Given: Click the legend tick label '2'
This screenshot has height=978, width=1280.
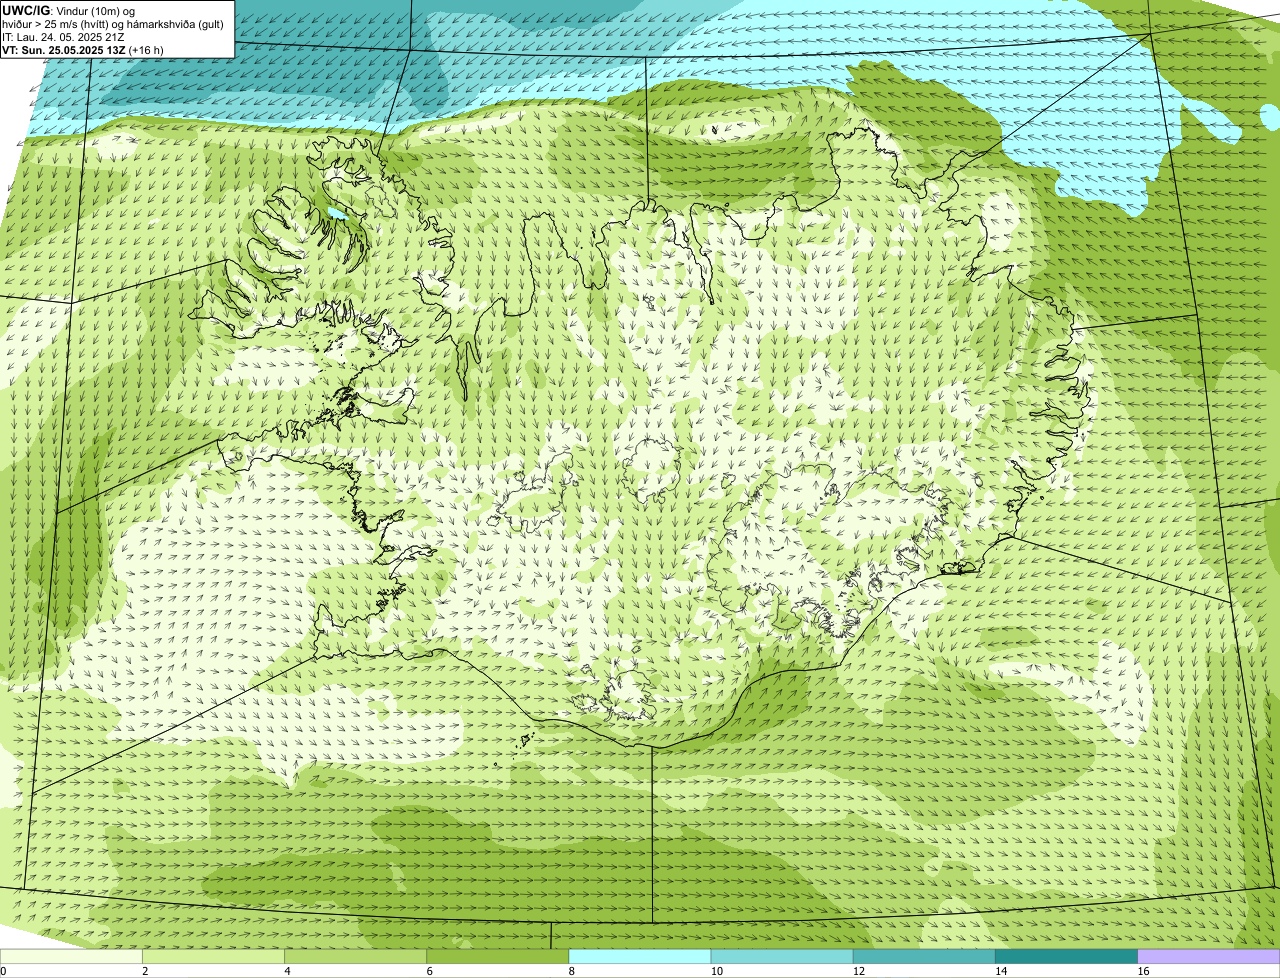Looking at the screenshot, I should coord(145,971).
